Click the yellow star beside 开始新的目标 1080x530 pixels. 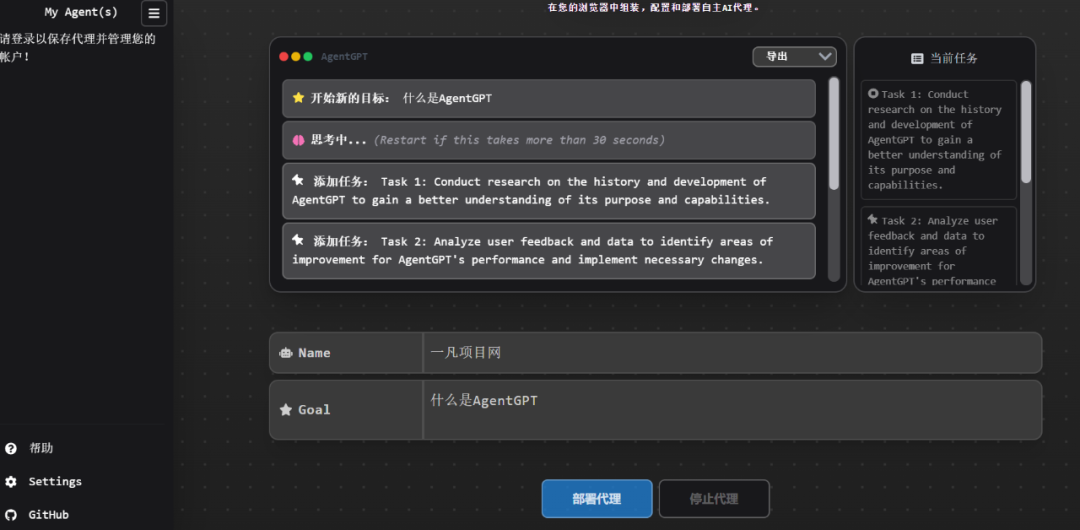tap(298, 98)
